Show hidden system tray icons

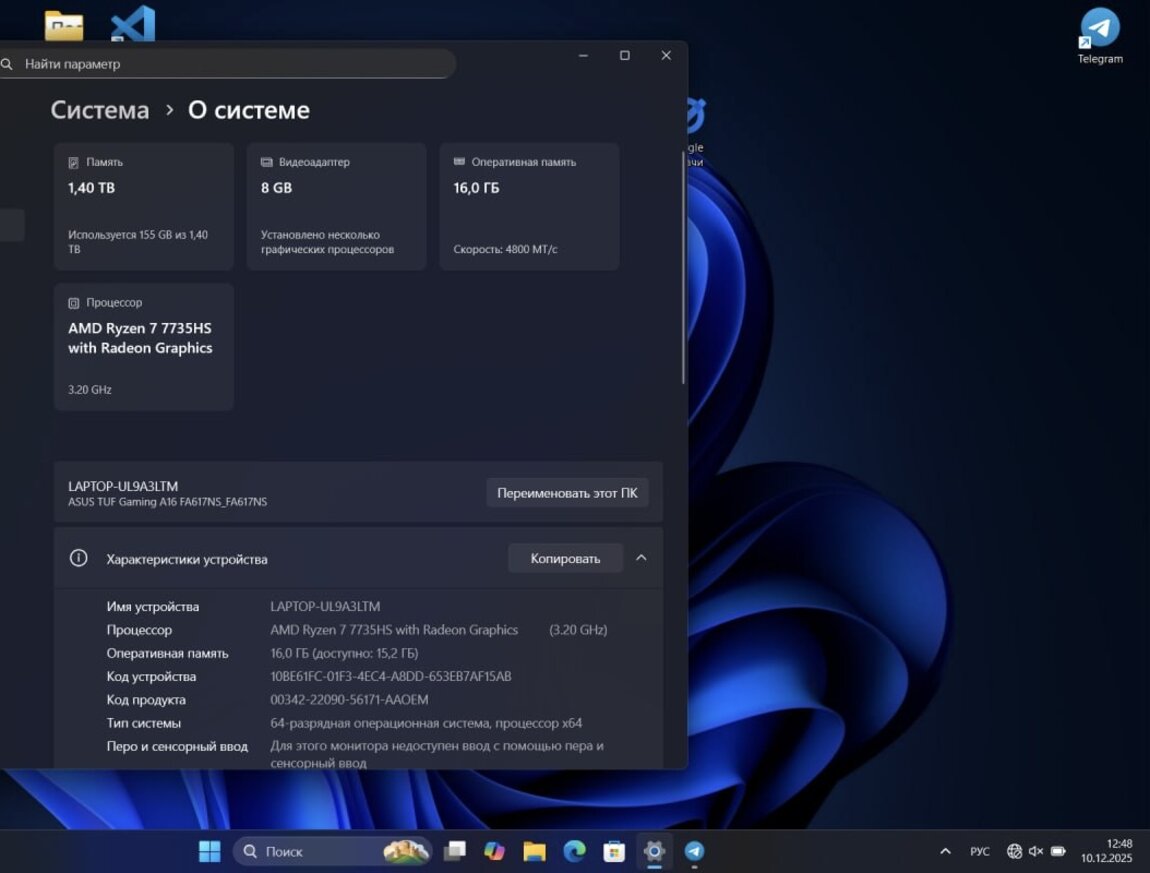pyautogui.click(x=945, y=851)
